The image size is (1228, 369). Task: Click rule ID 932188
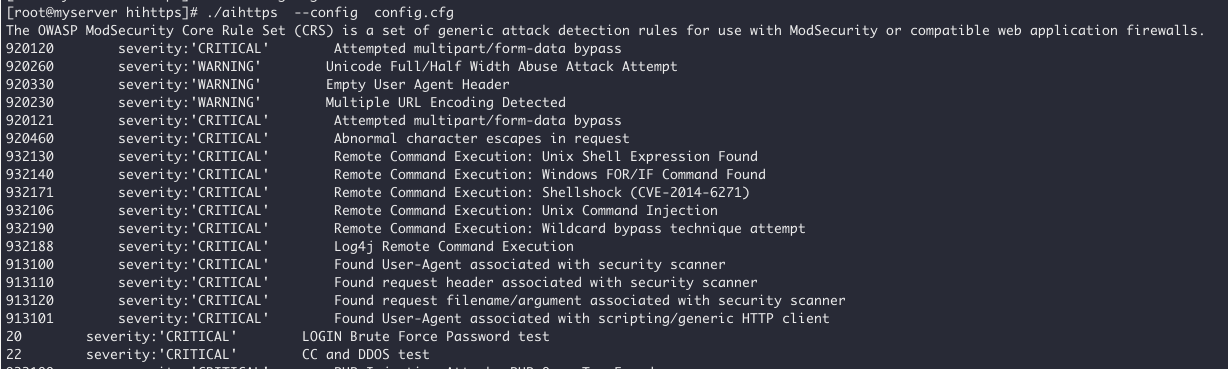(x=29, y=247)
